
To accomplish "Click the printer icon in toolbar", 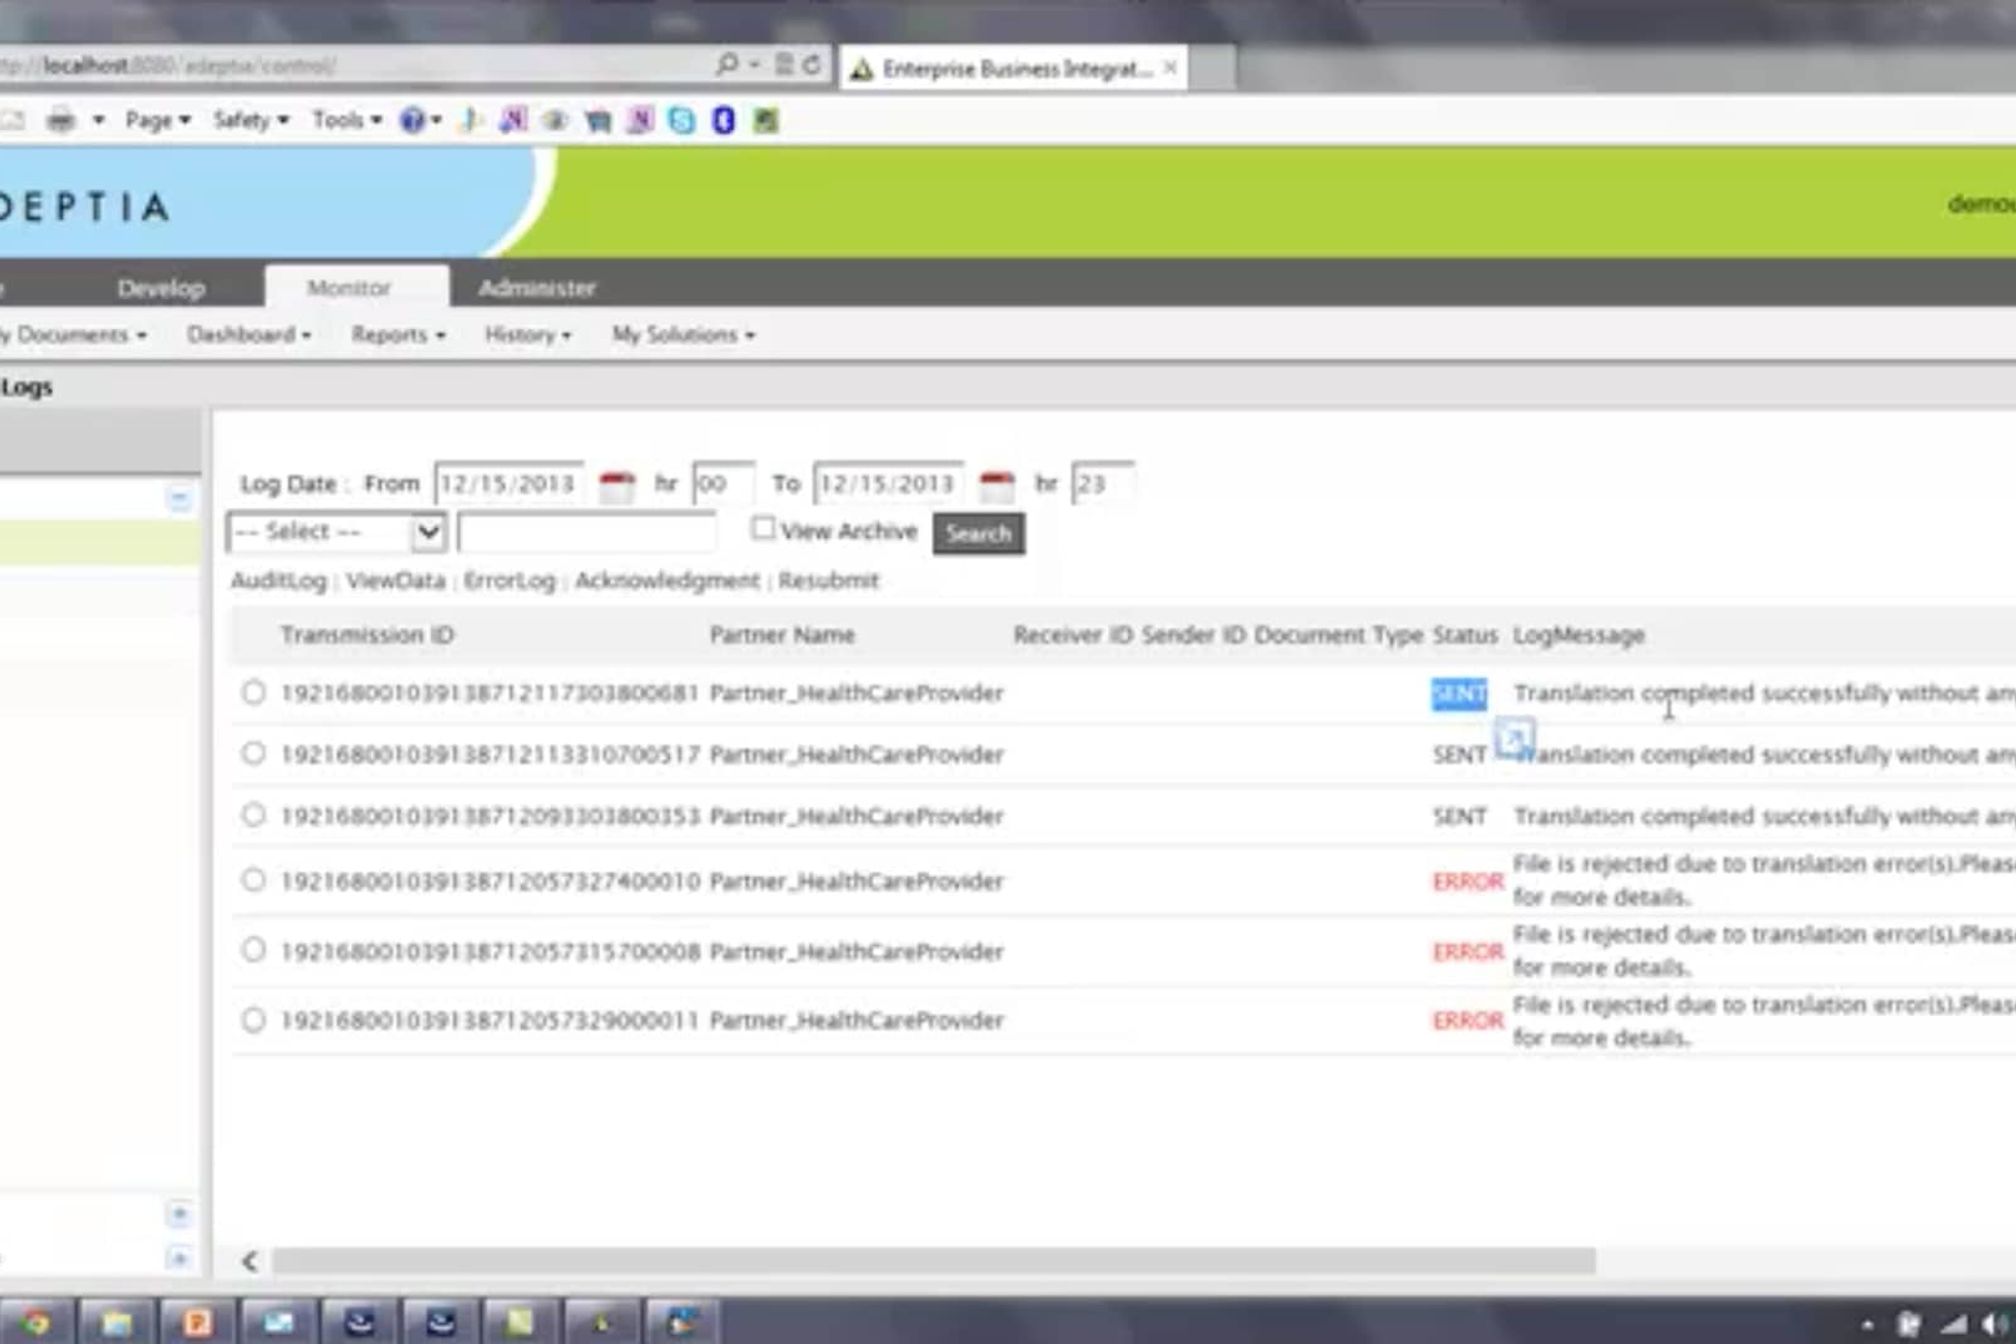I will pos(61,121).
